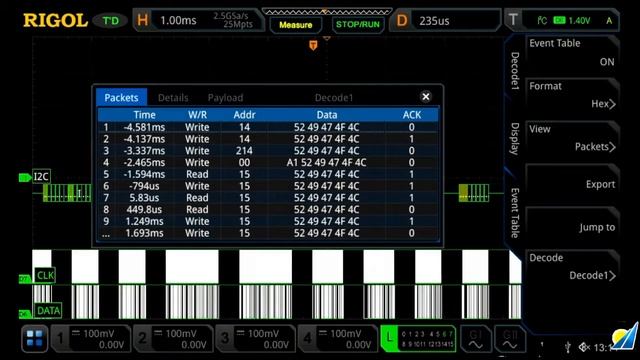
Task: Select packet row at -1.594ms
Action: (x=268, y=174)
